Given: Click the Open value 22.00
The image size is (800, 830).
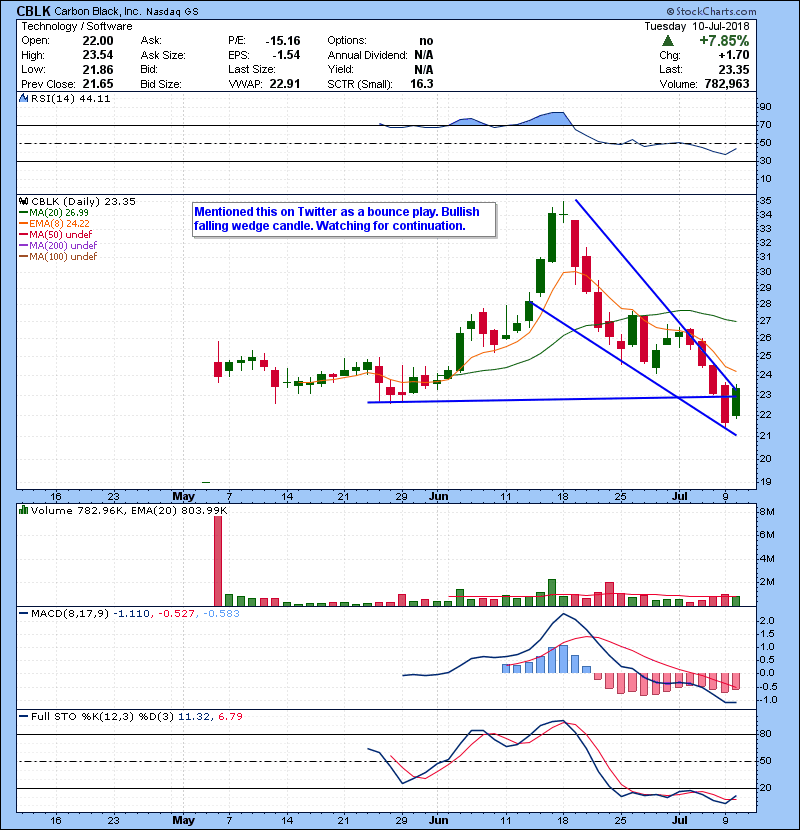Looking at the screenshot, I should [x=98, y=41].
